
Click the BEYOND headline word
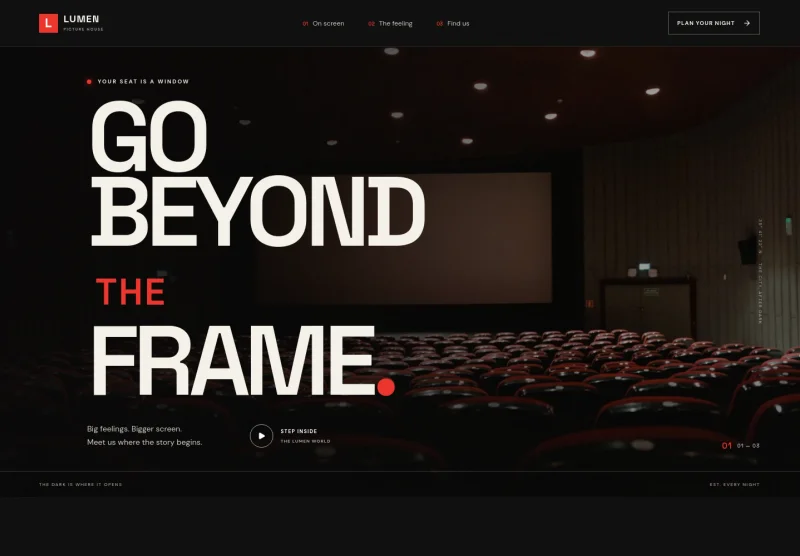coord(258,211)
